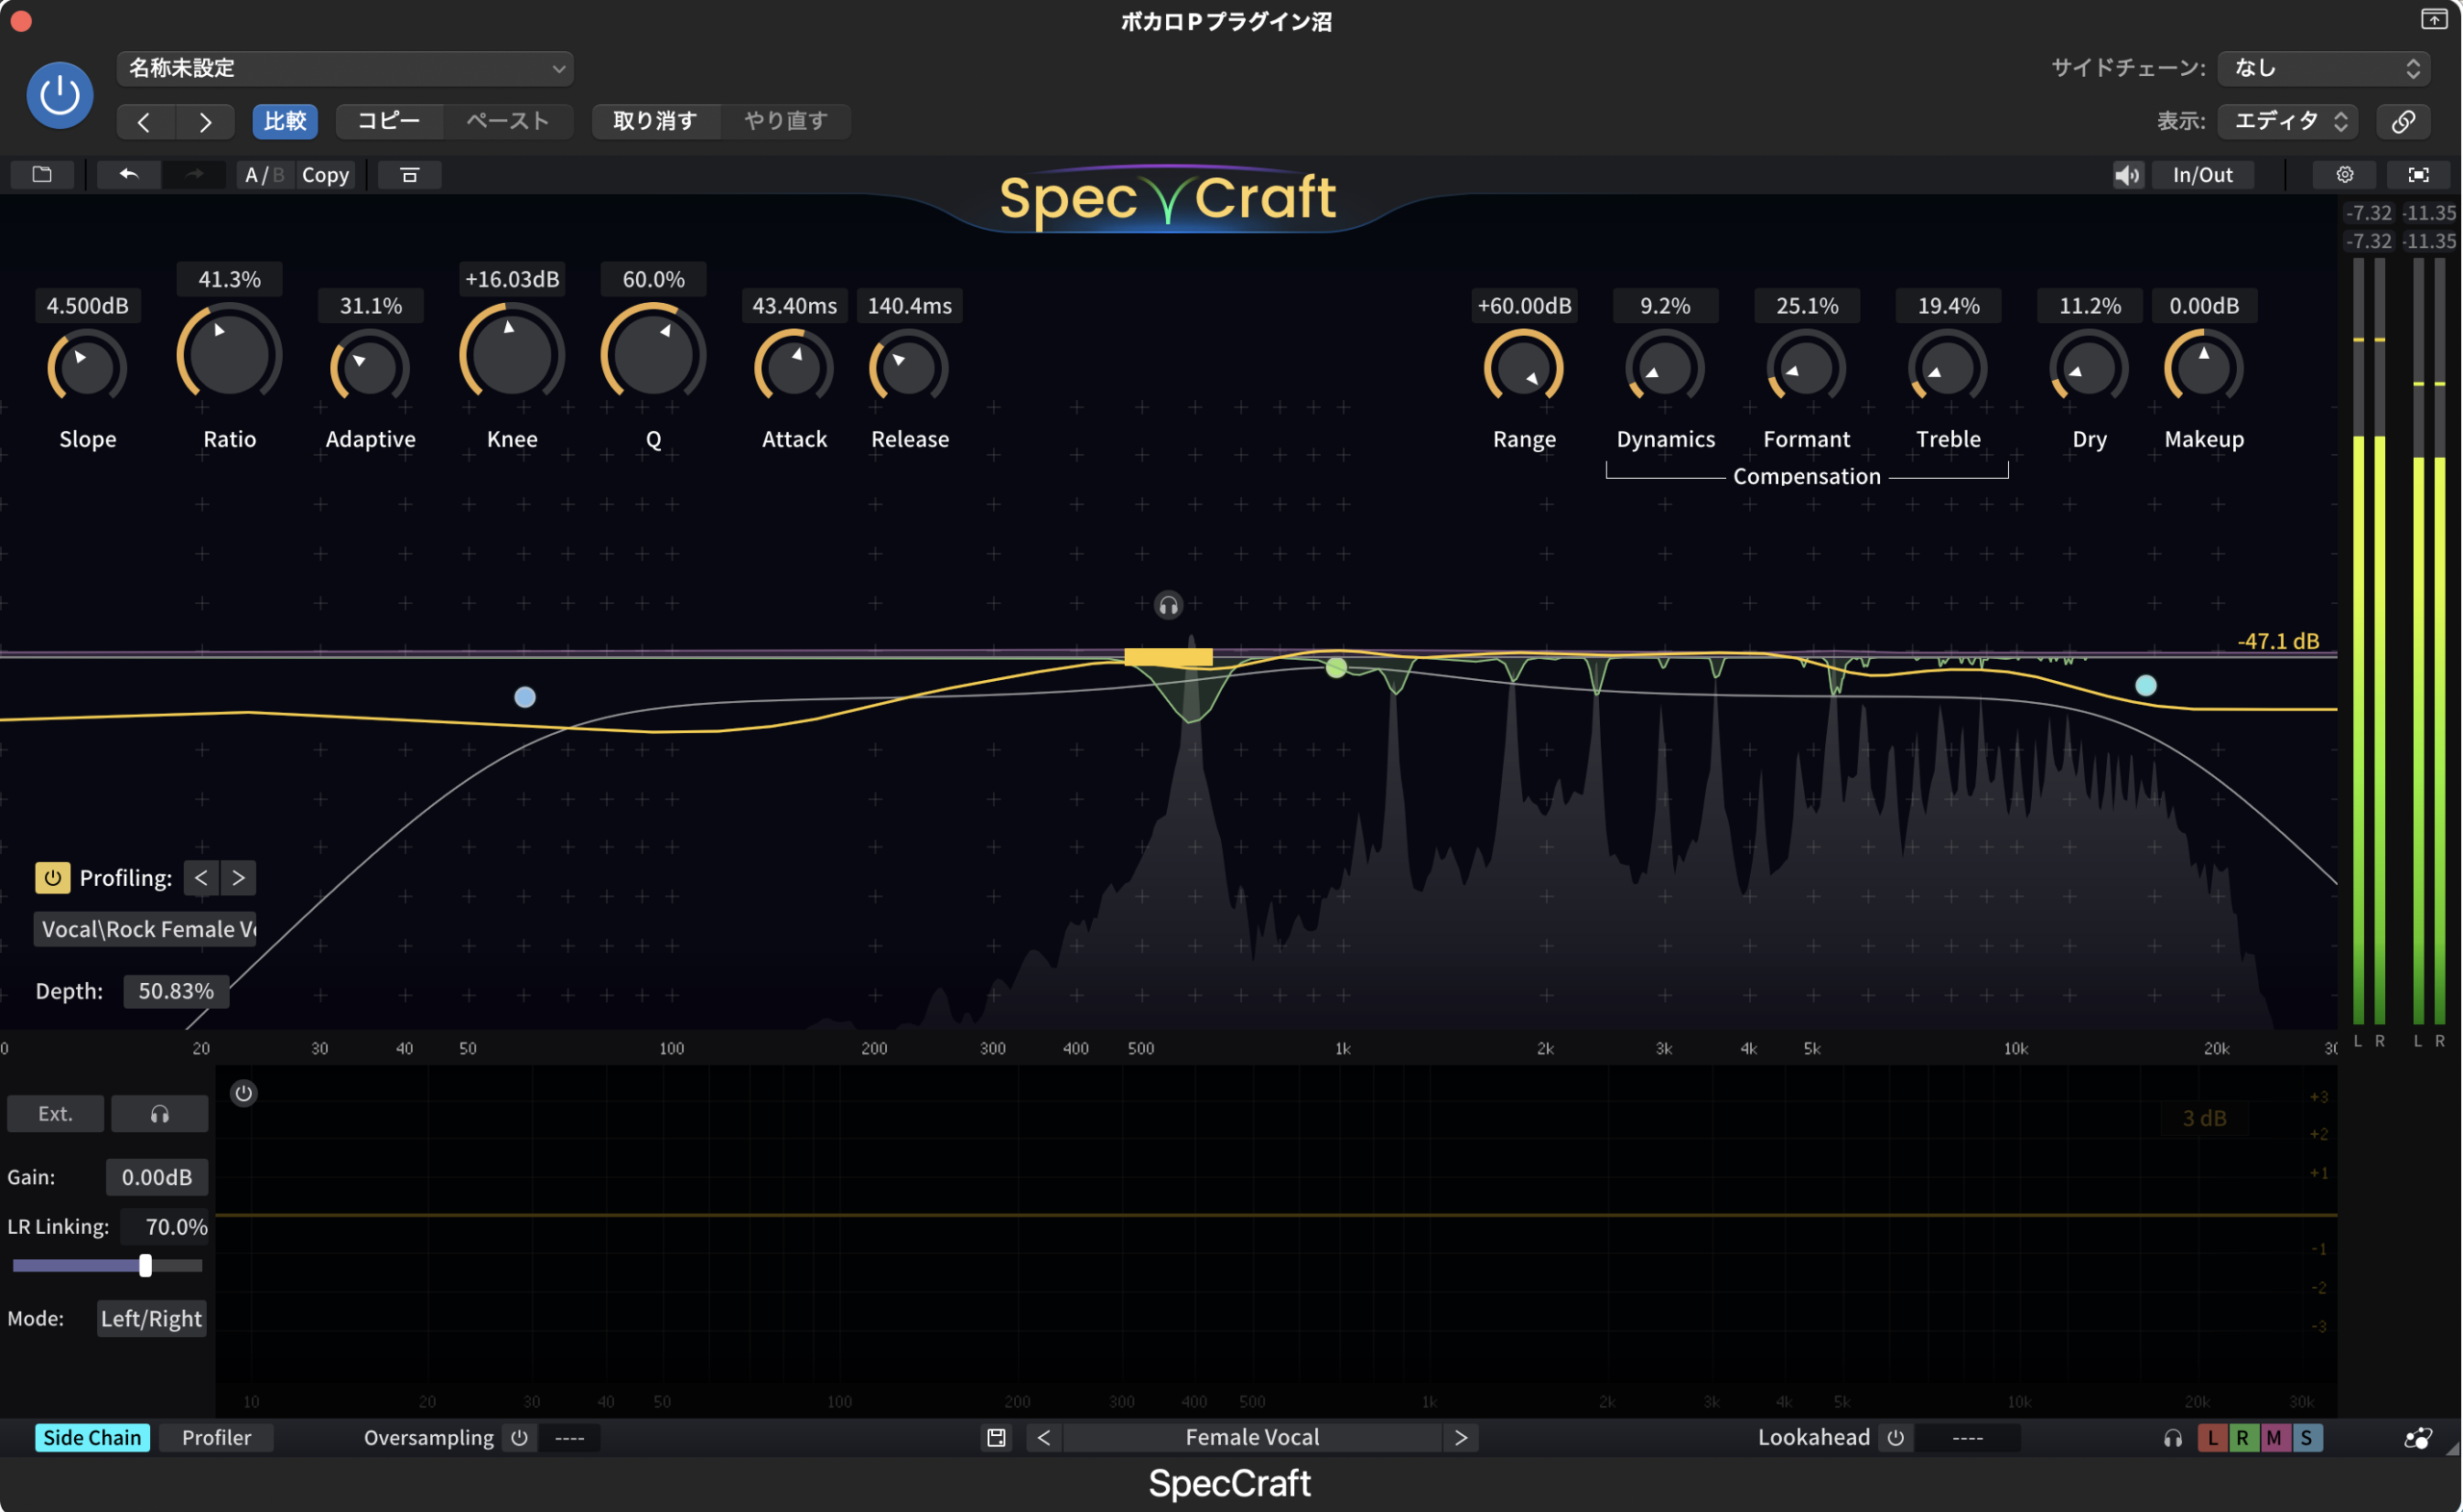Toggle the plugin power bypass button
Screen dimensions: 2463x1512
point(59,96)
